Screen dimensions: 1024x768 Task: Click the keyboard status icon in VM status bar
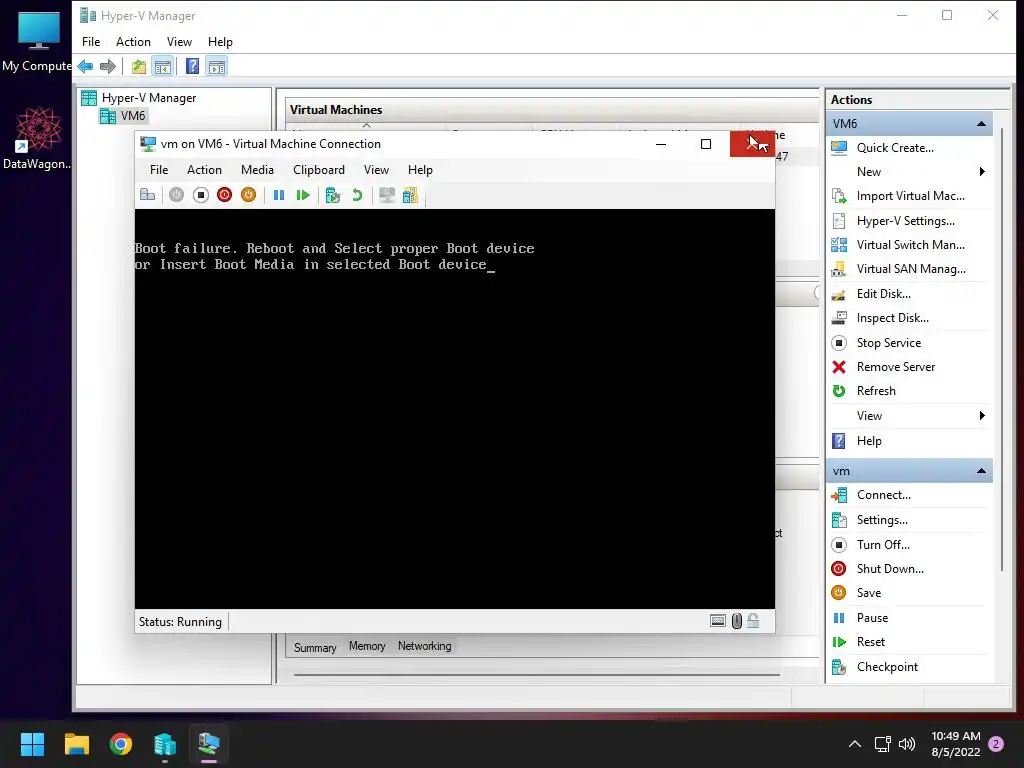[x=718, y=620]
